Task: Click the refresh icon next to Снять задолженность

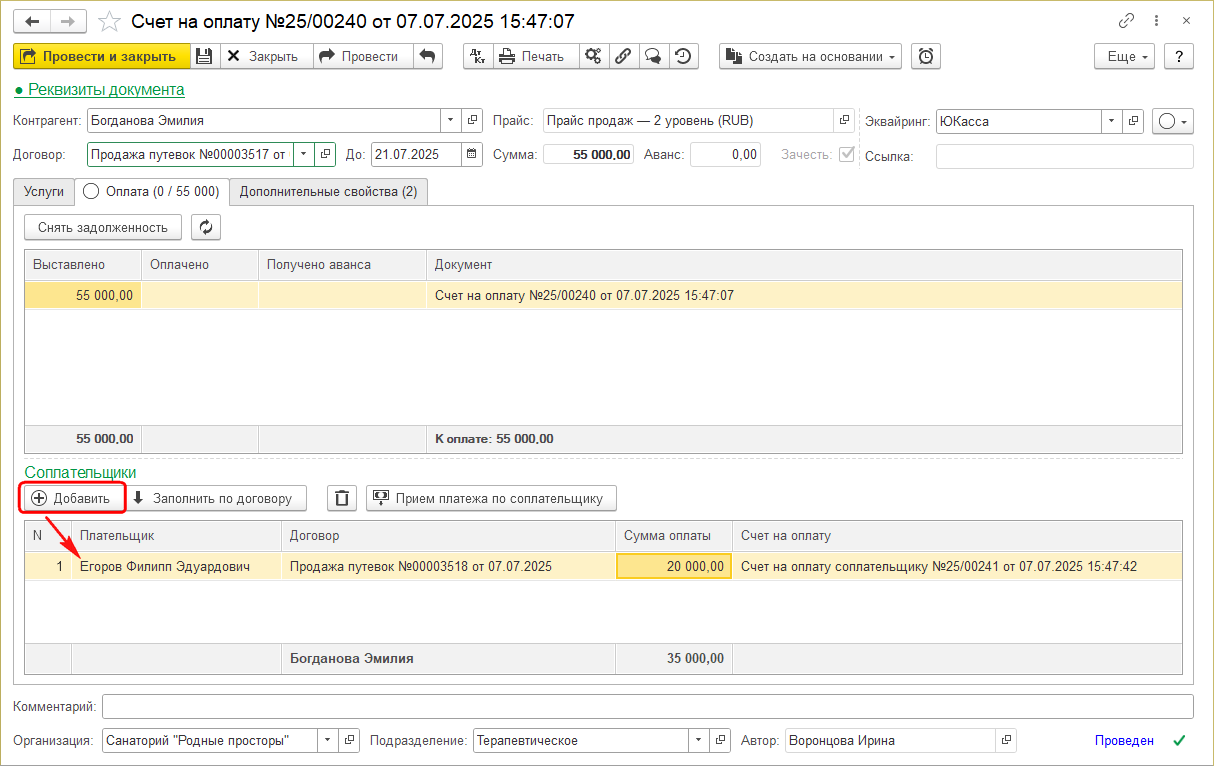Action: click(206, 227)
